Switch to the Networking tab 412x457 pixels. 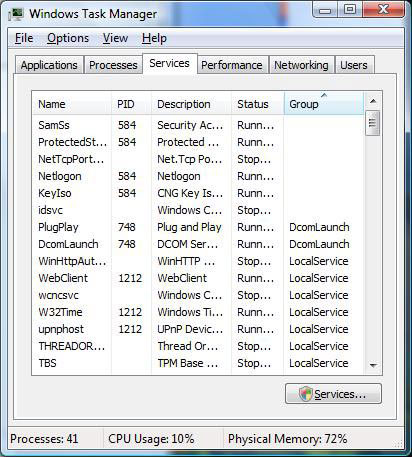pos(301,65)
